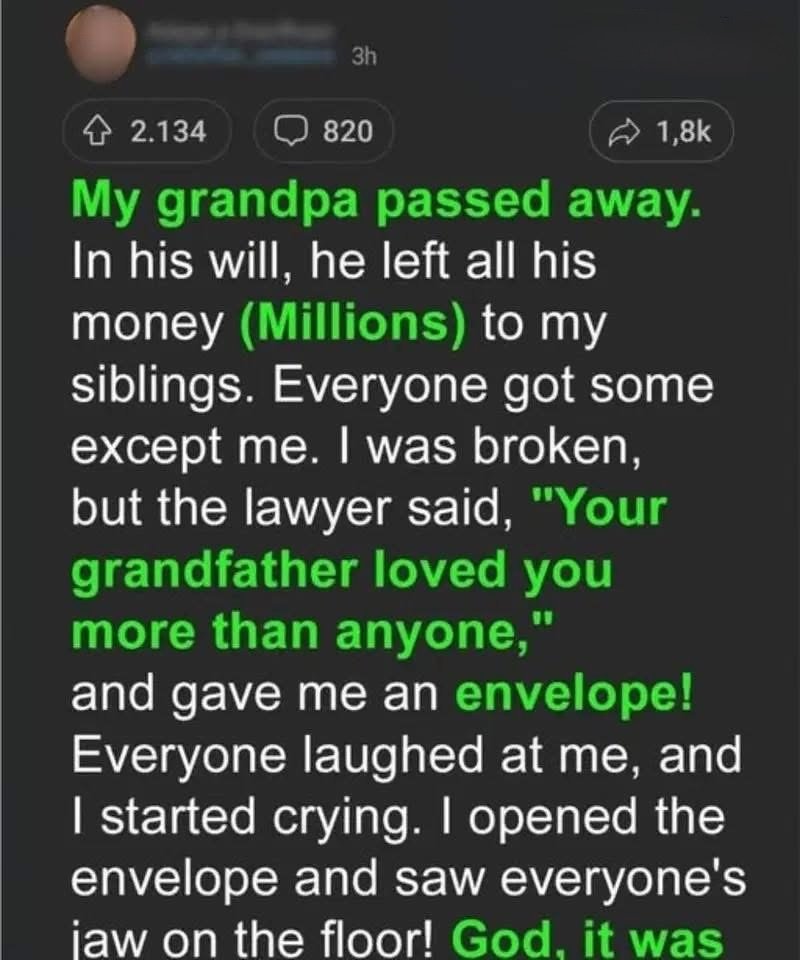
Task: Click the 3h post timestamp
Action: [364, 57]
